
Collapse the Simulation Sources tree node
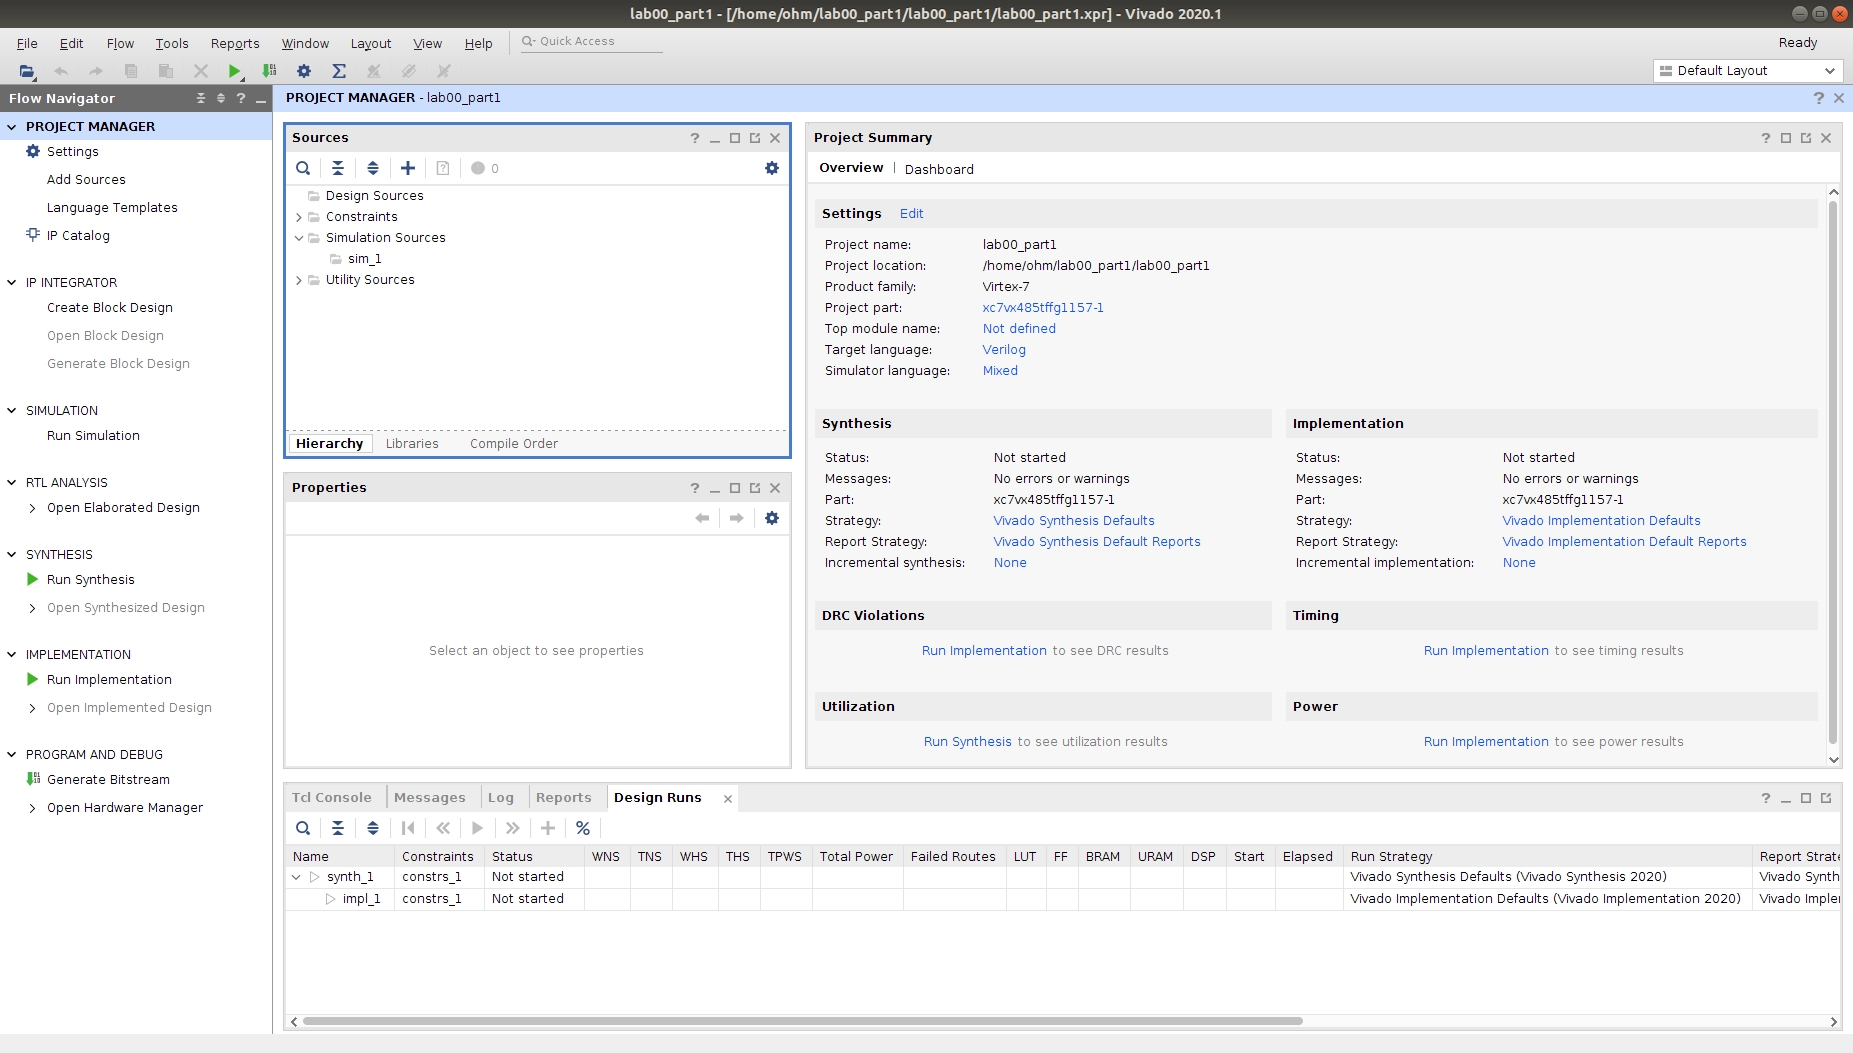[299, 238]
